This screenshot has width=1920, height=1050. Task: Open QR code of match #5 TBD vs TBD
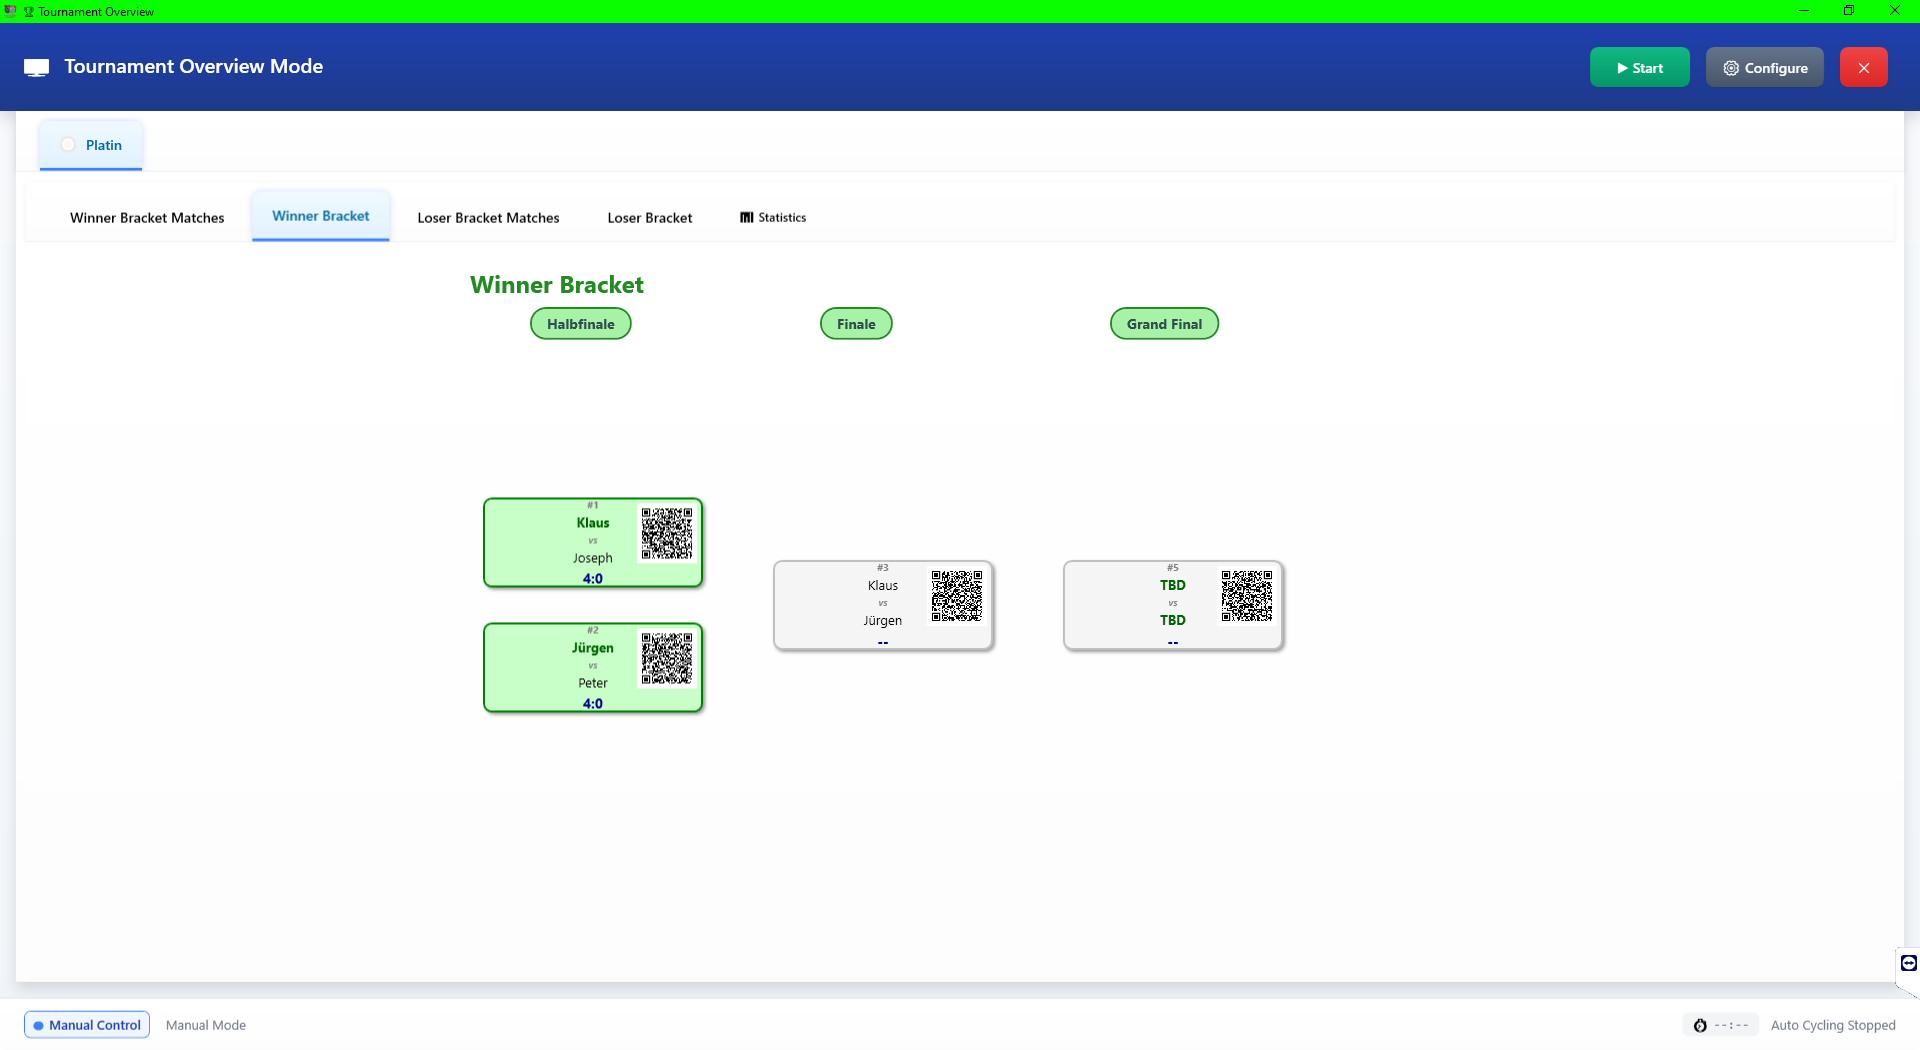[1247, 596]
